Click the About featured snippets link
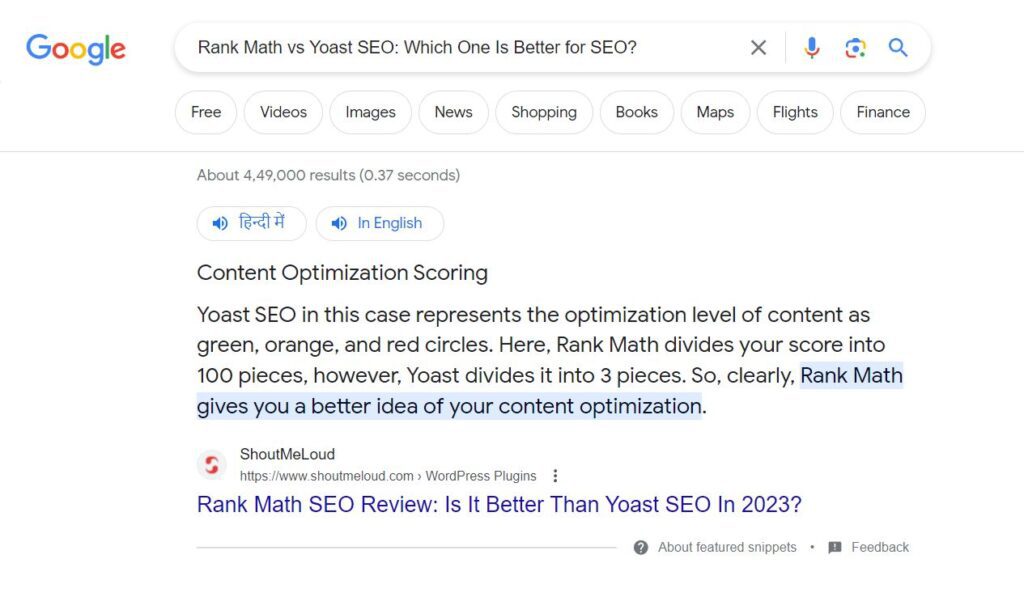 coord(727,547)
